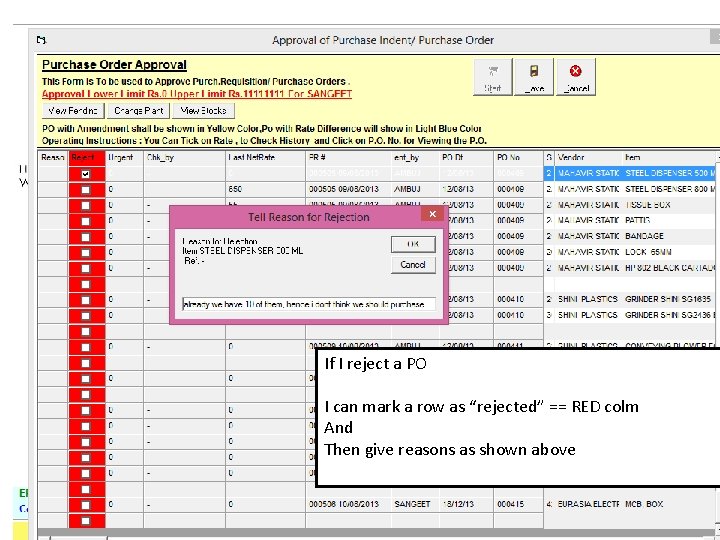Click the highlighted STEEL DISPENSER 500 ML item cell
The height and width of the screenshot is (540, 720).
669,173
